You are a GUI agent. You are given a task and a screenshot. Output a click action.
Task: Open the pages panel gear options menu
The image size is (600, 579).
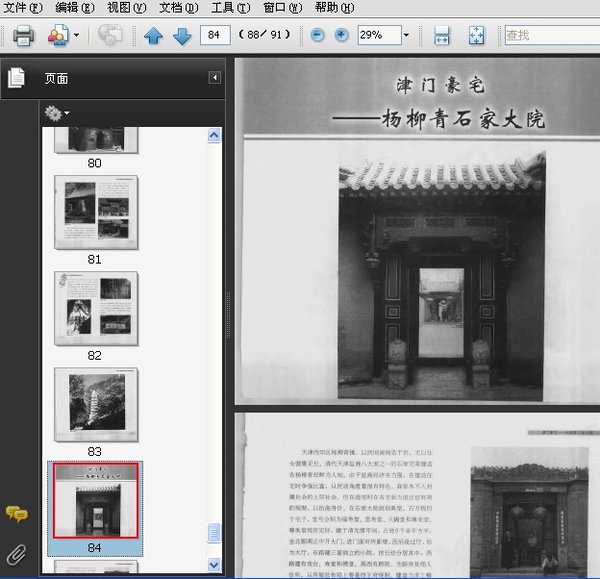(56, 113)
